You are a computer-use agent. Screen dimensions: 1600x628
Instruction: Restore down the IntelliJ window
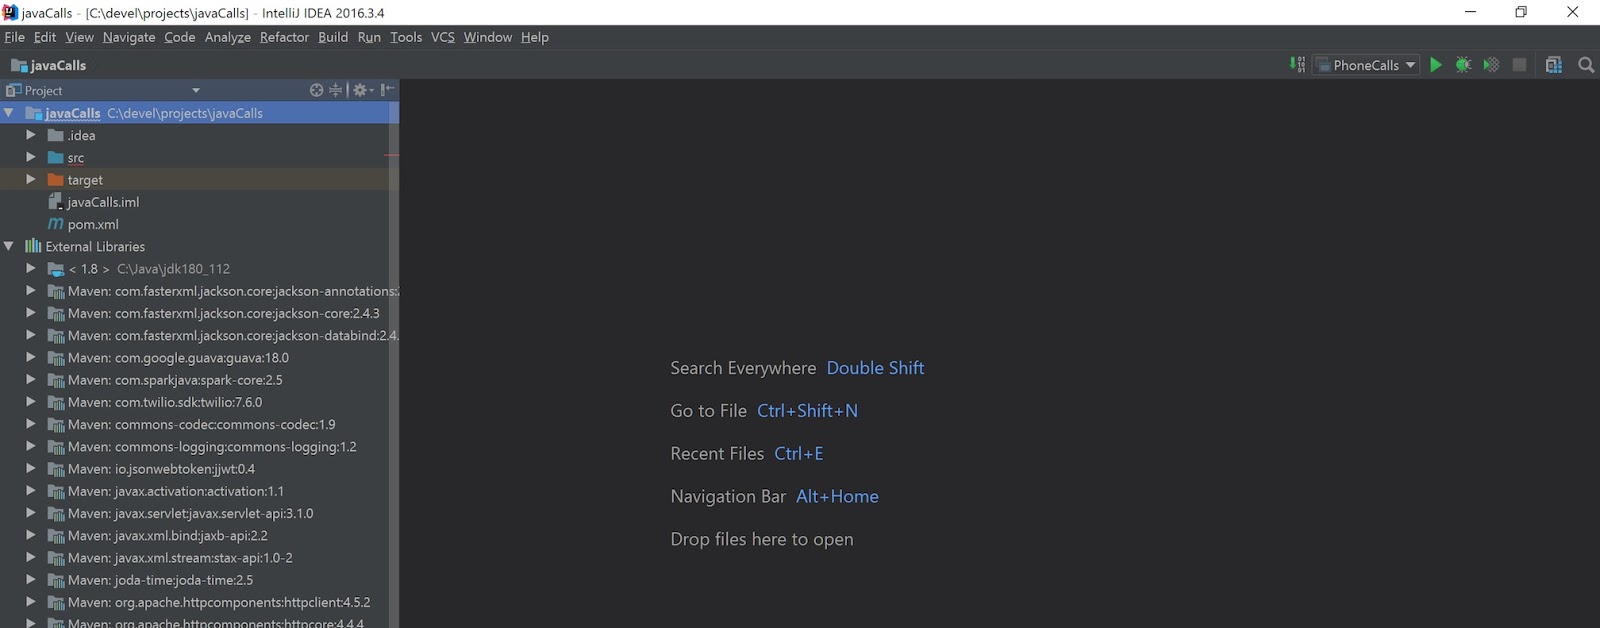(x=1521, y=12)
